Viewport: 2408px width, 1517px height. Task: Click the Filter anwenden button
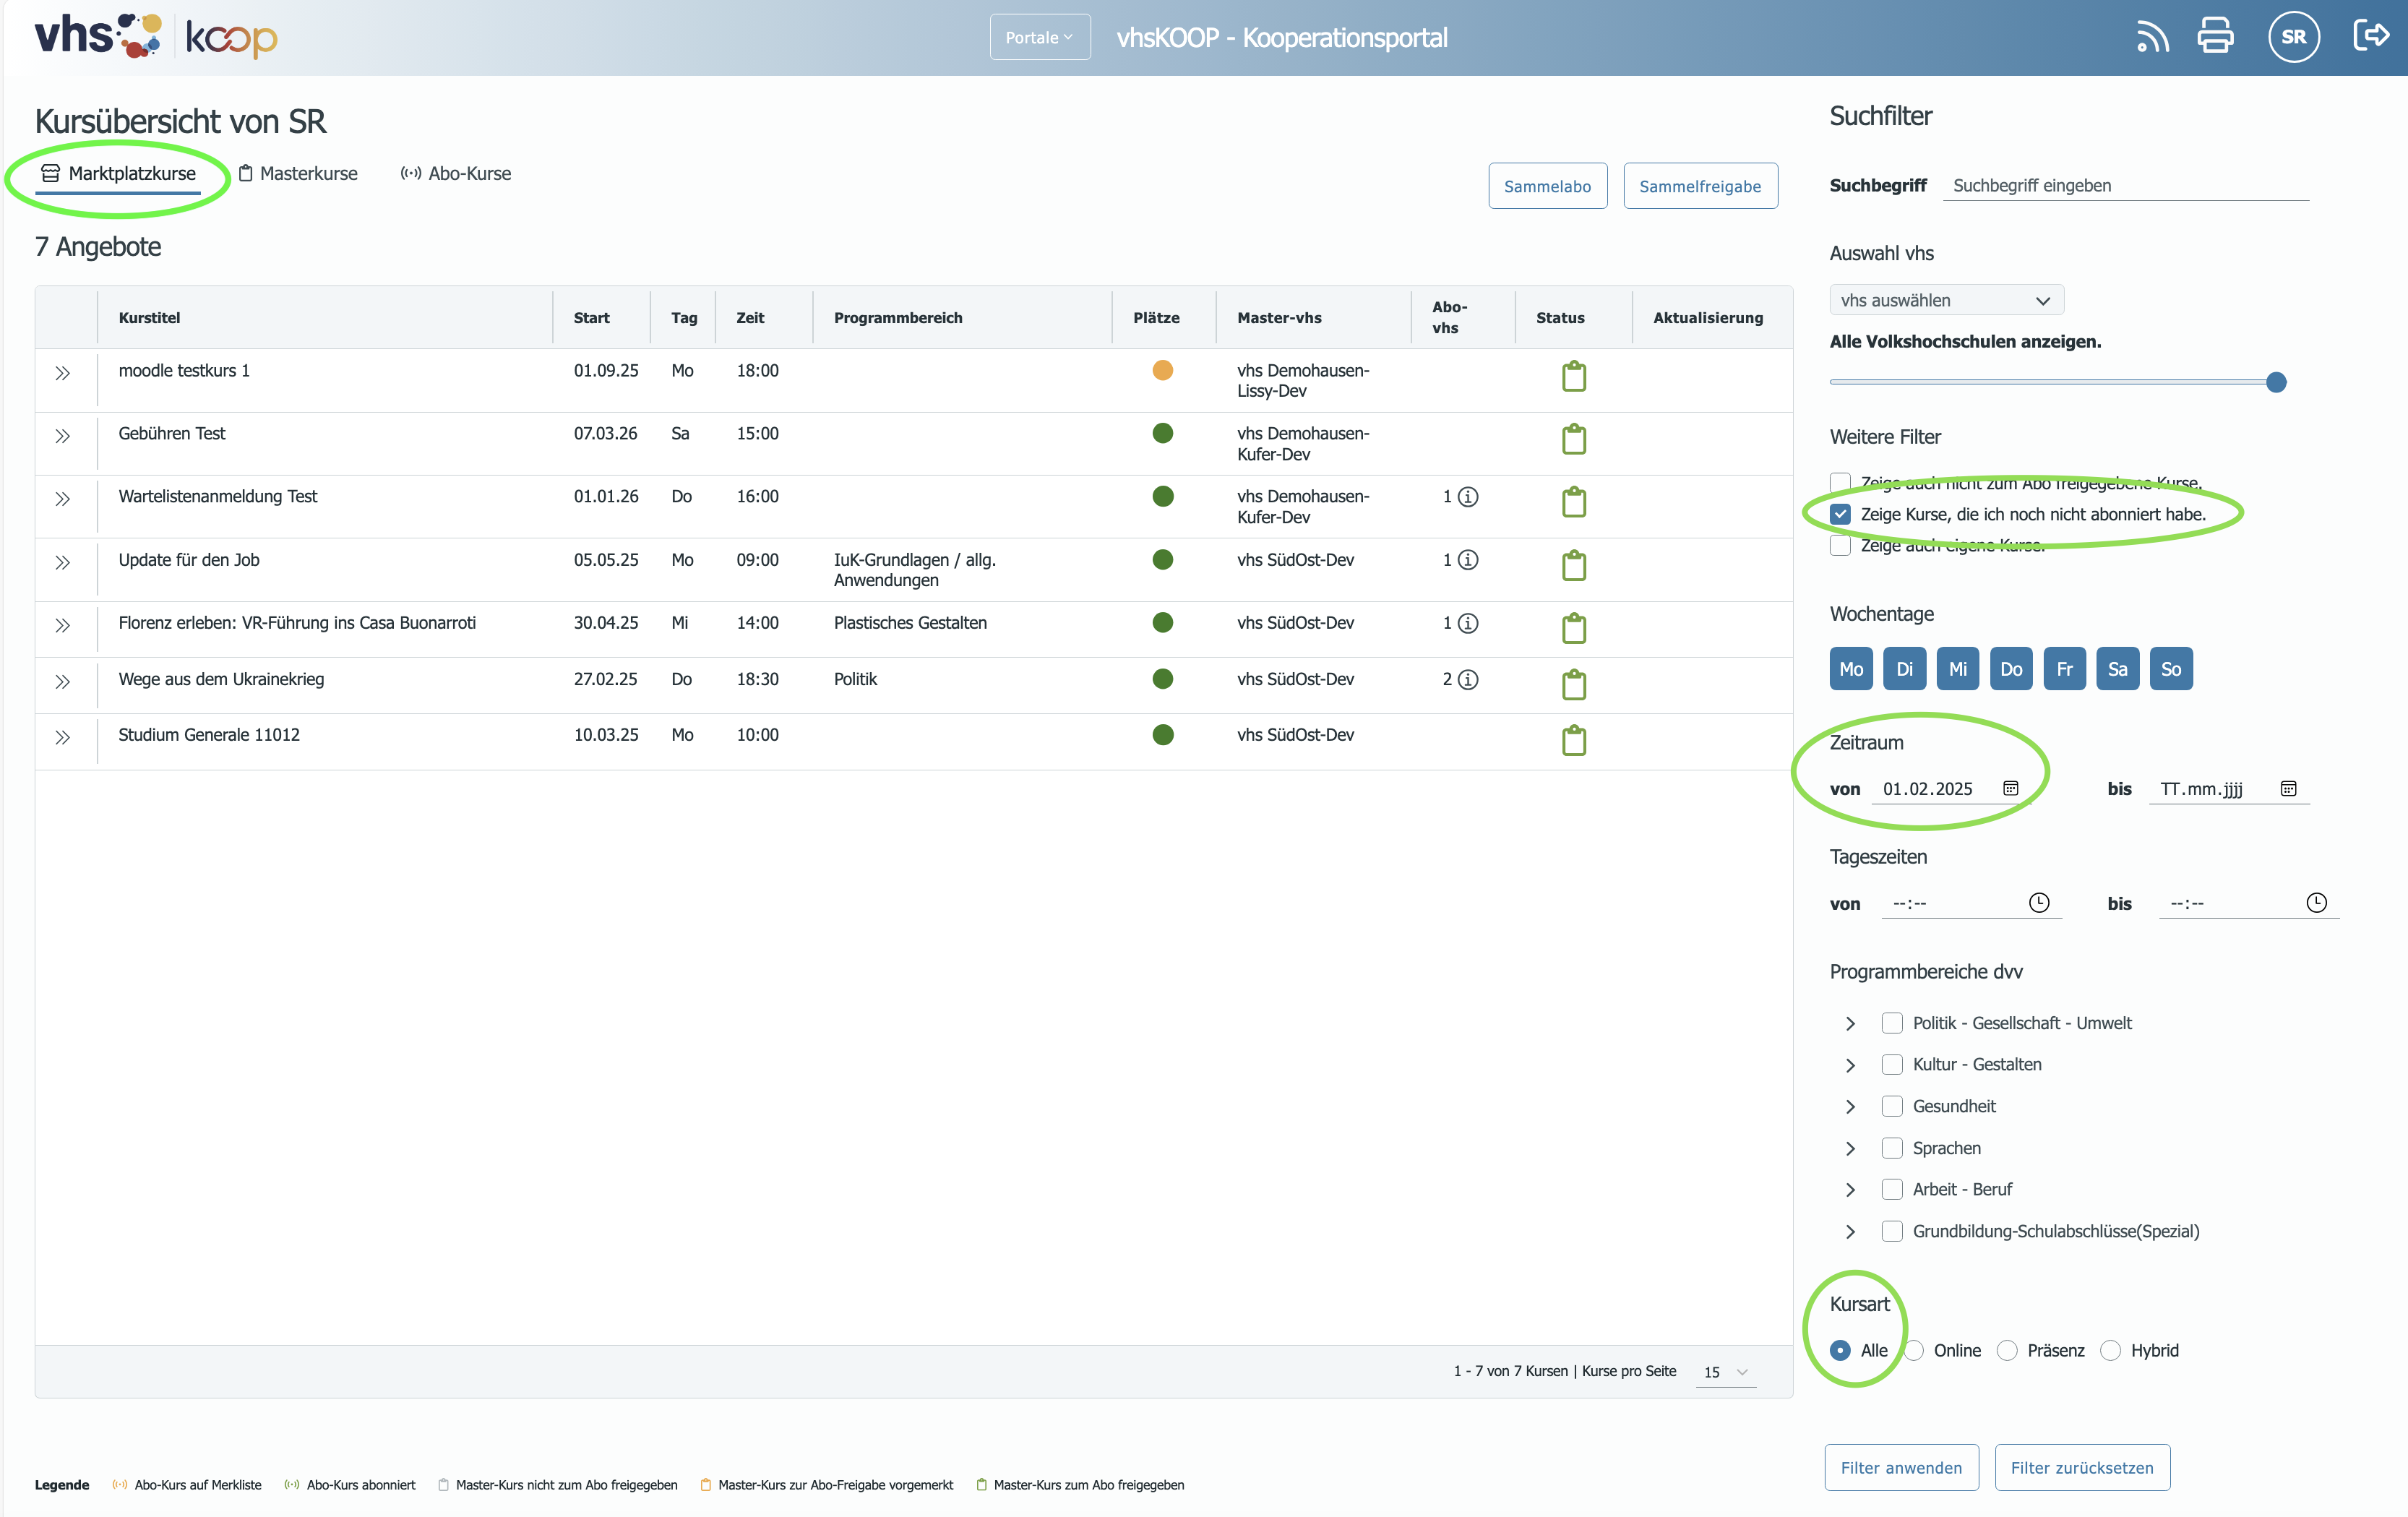tap(1901, 1467)
